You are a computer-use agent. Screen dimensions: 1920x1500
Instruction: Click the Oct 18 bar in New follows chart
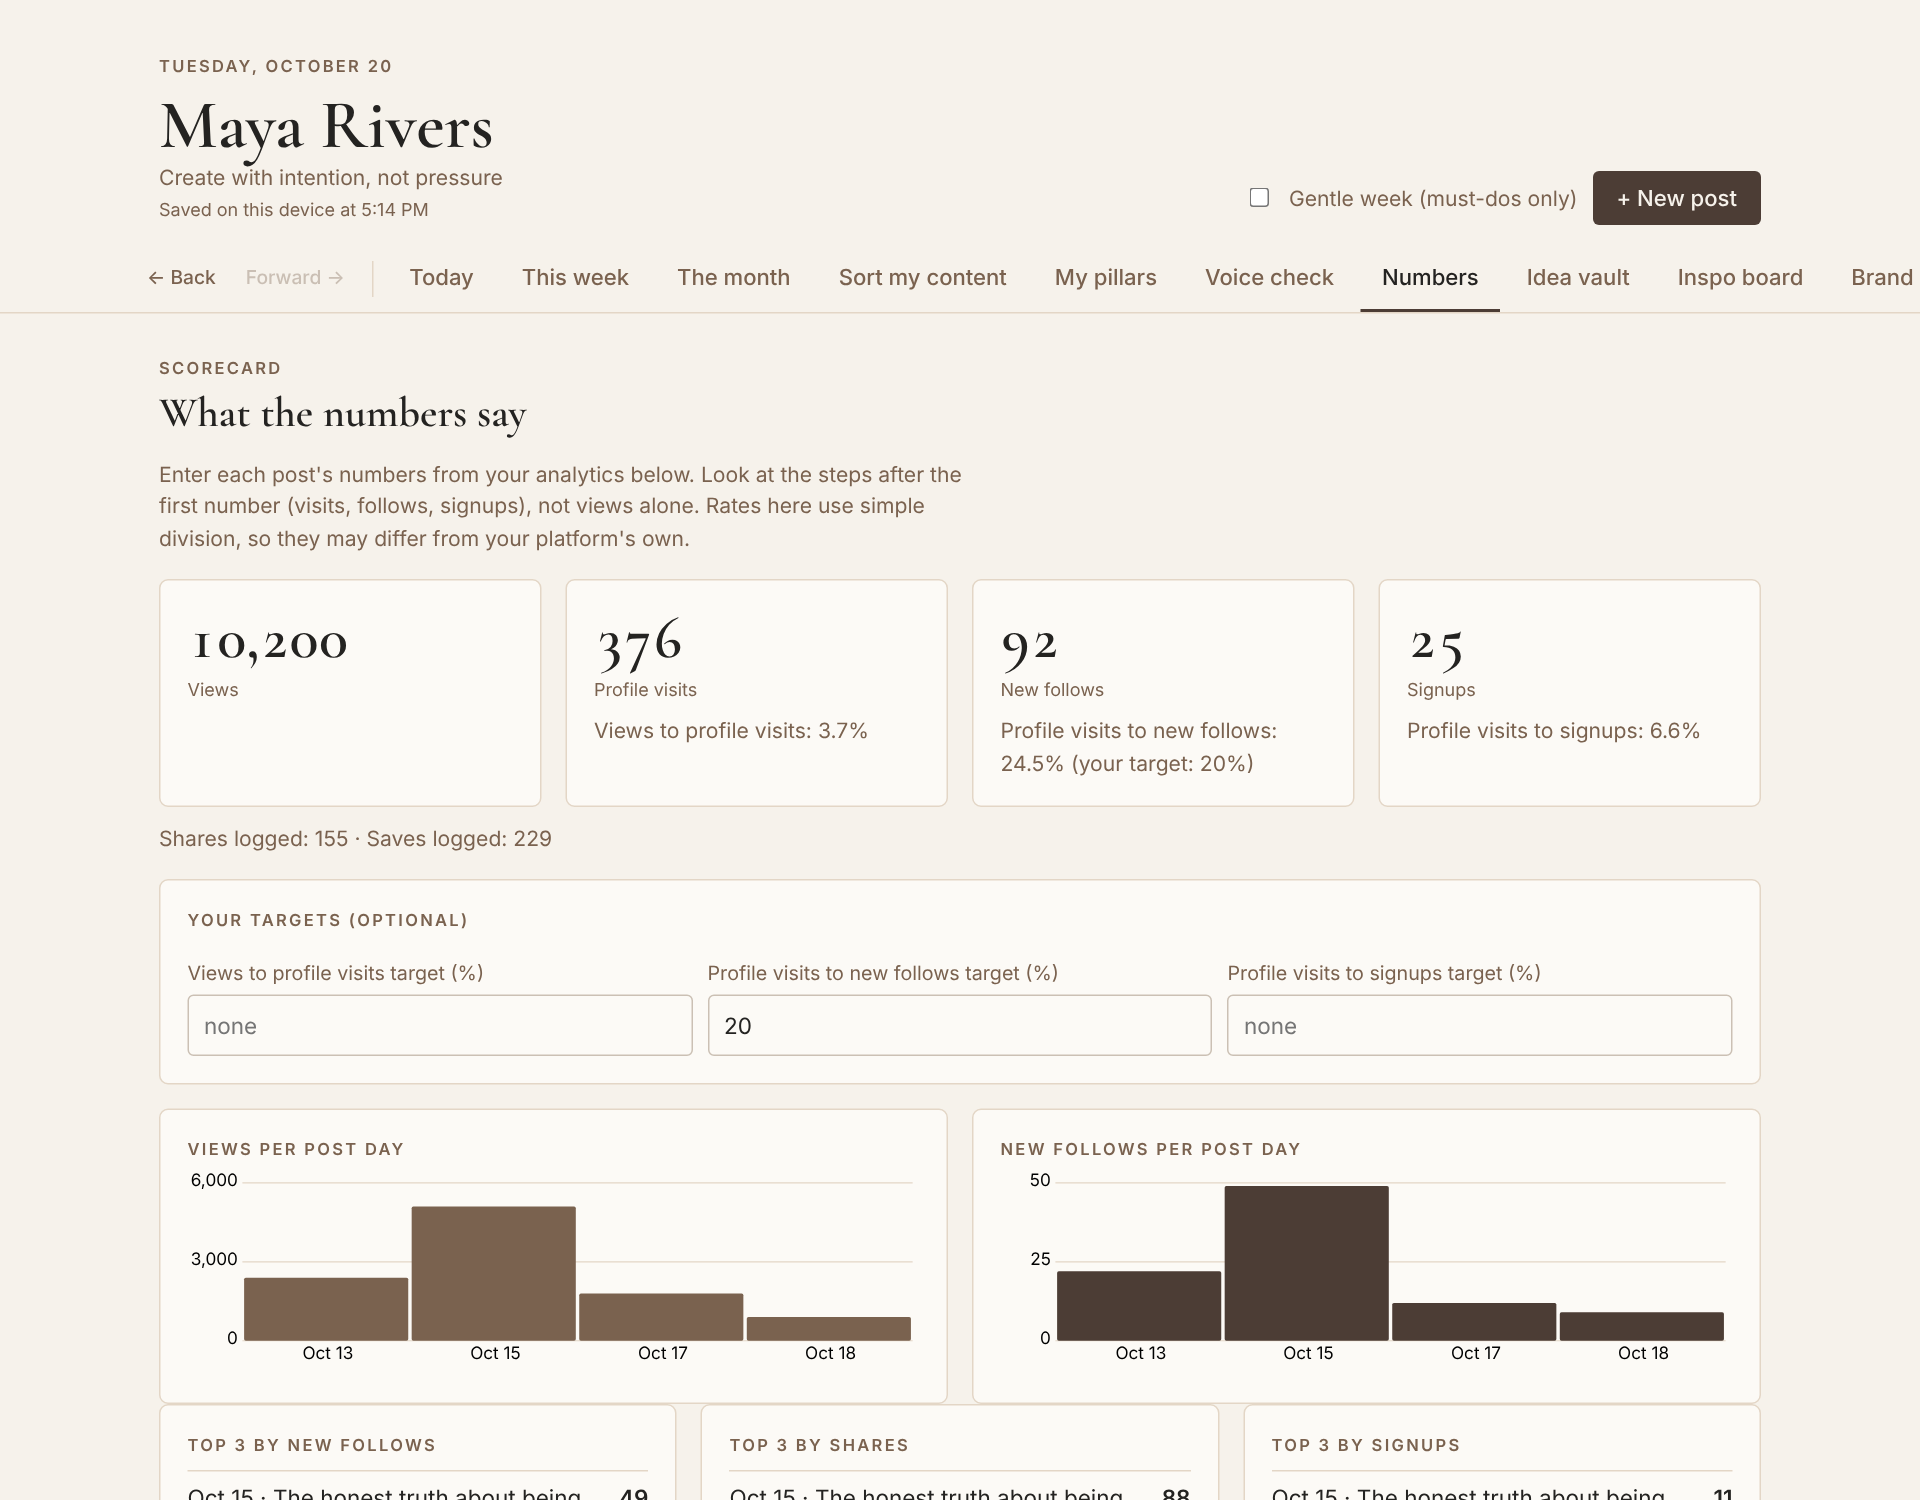pyautogui.click(x=1642, y=1326)
